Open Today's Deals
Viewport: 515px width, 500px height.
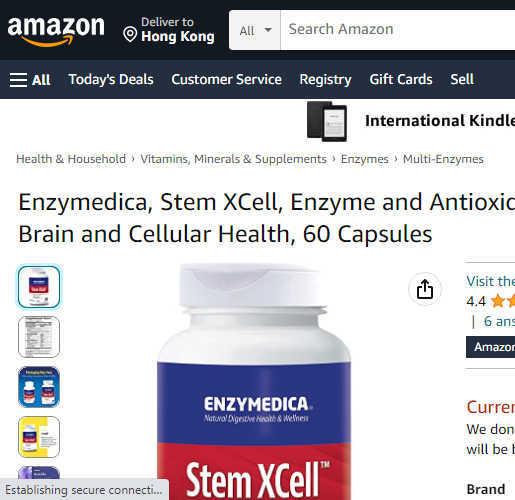(111, 80)
